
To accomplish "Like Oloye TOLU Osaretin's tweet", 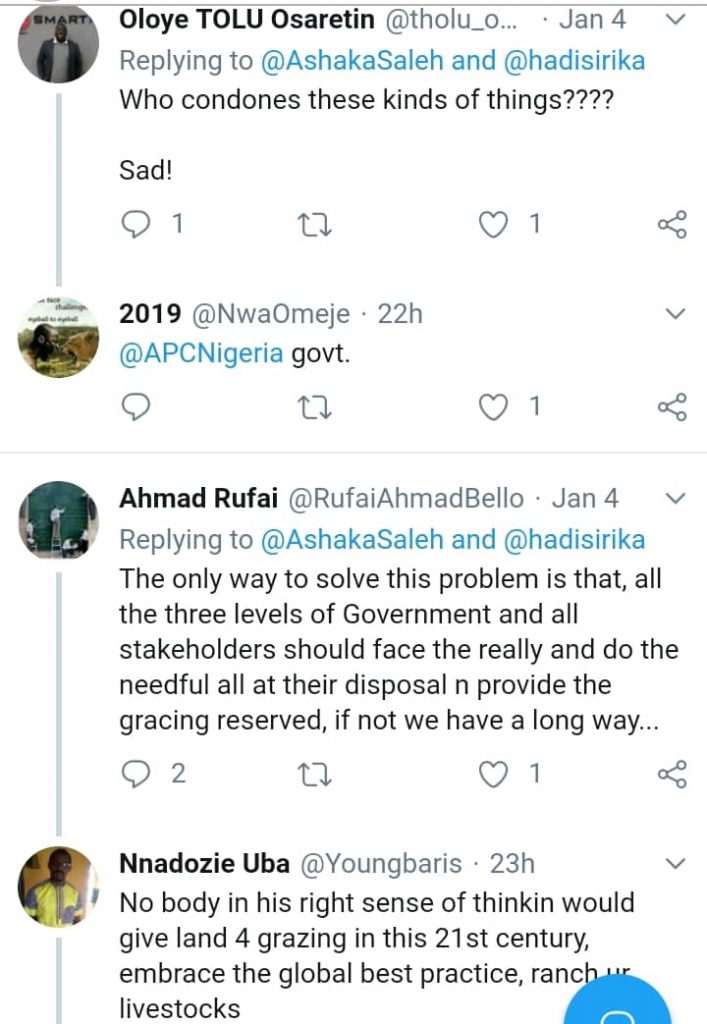I will click(x=494, y=224).
